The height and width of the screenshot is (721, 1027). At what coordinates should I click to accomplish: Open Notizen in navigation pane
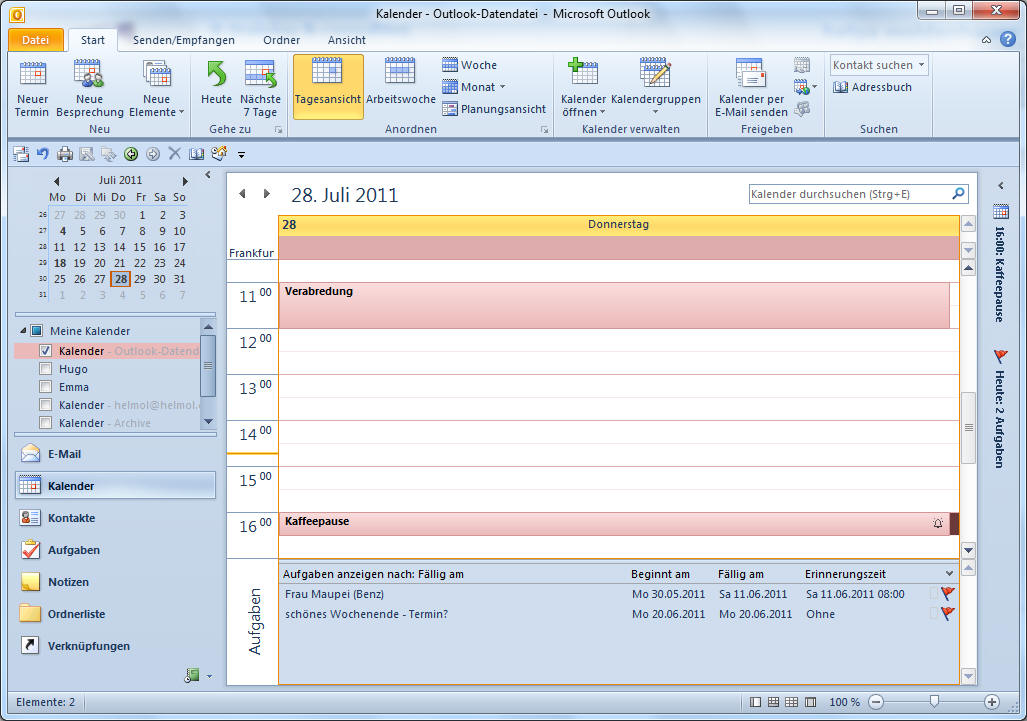[115, 582]
